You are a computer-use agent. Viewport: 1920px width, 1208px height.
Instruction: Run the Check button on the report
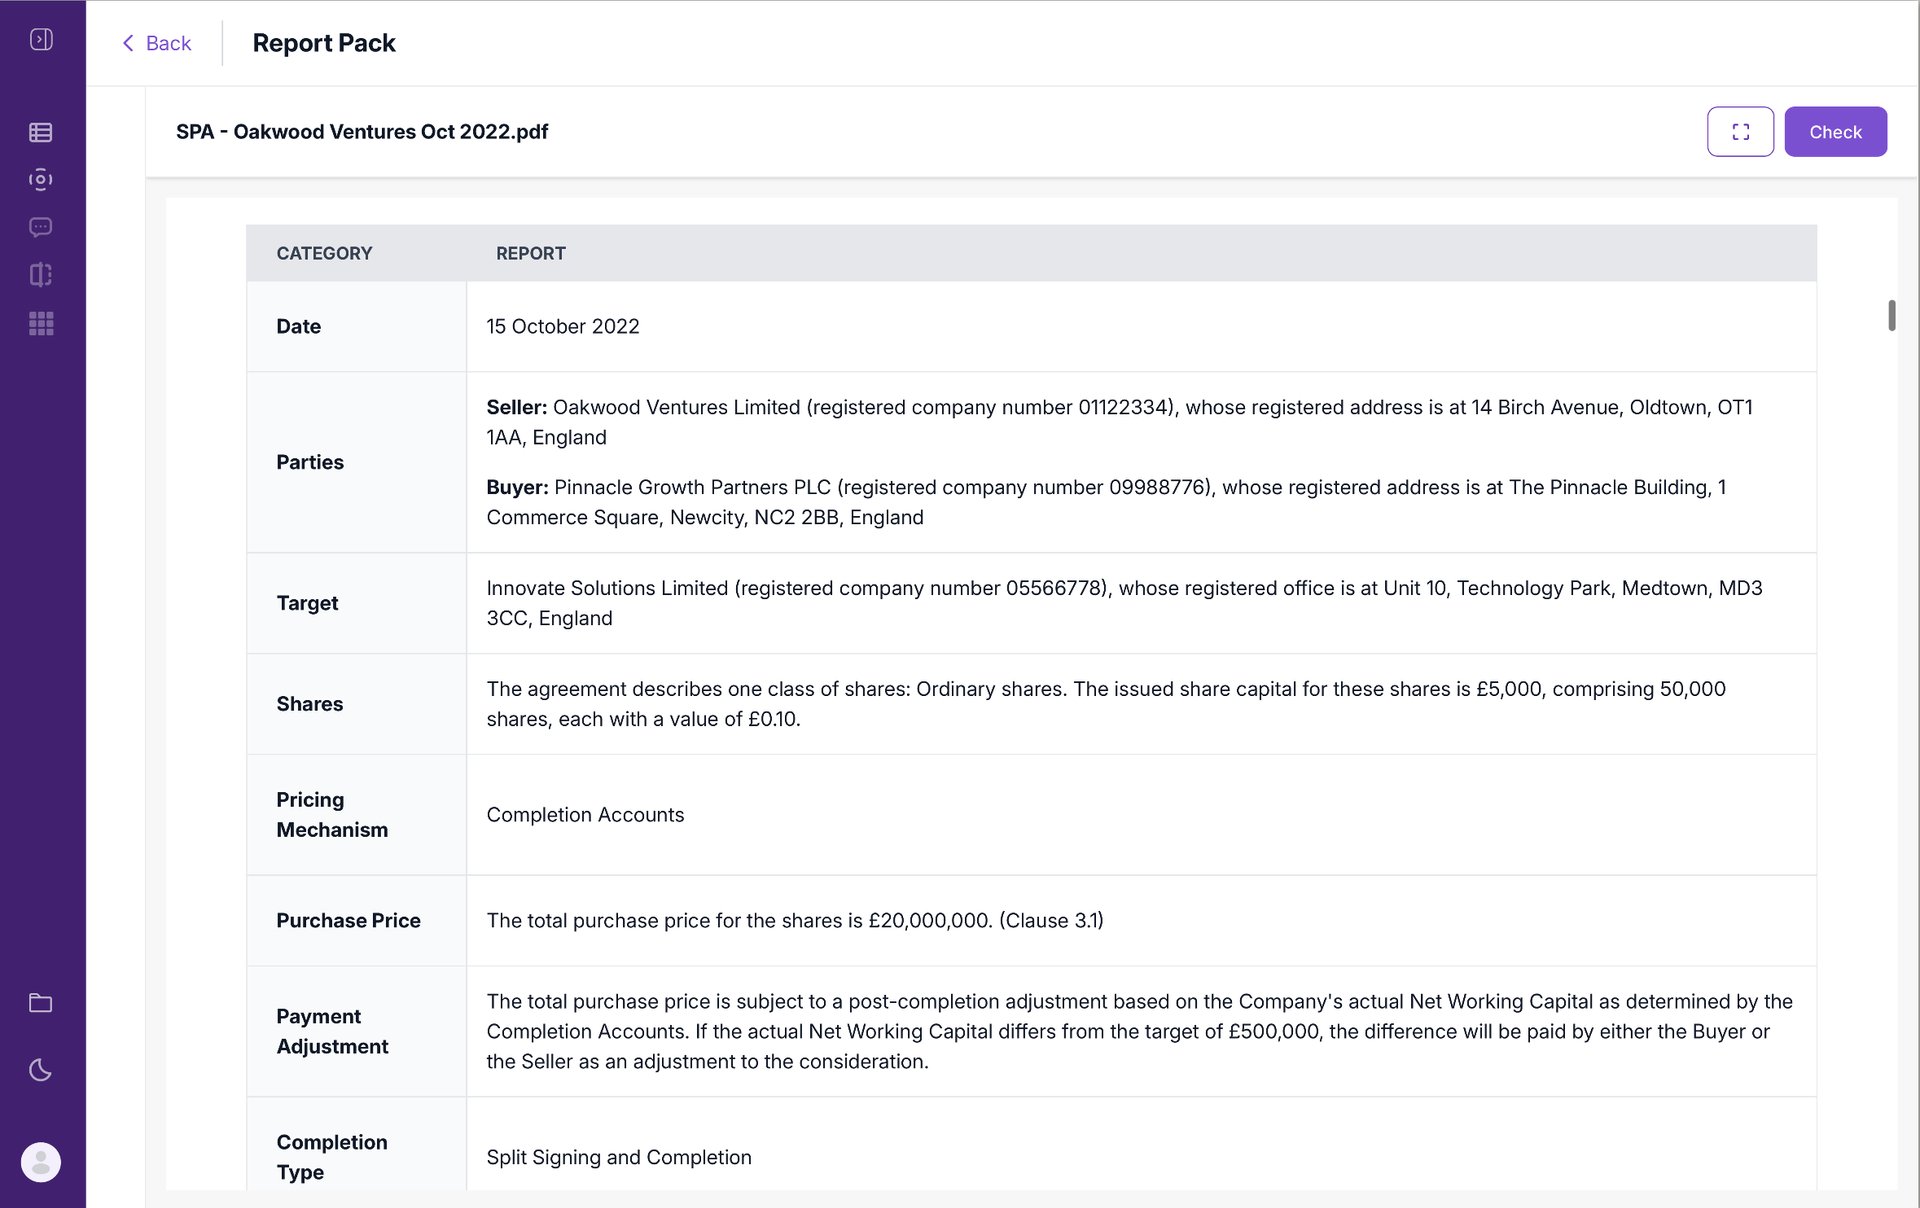pos(1835,131)
